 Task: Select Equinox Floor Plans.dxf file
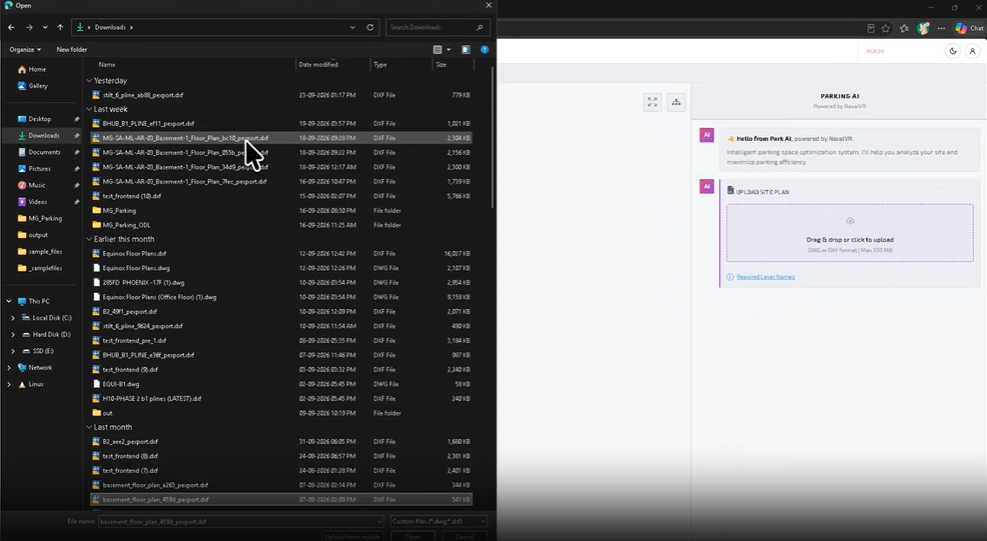281,254
